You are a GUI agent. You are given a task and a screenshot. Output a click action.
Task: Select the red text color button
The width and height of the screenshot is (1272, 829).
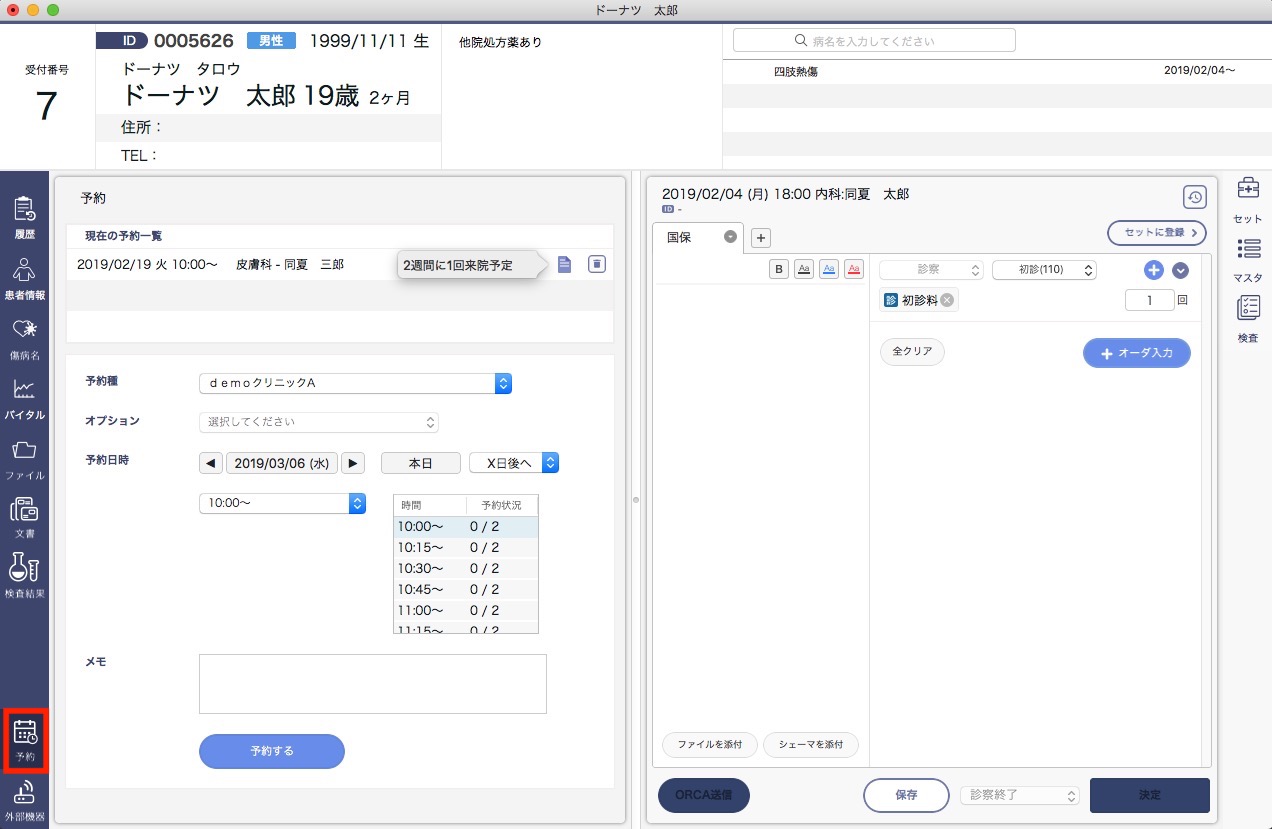point(854,269)
